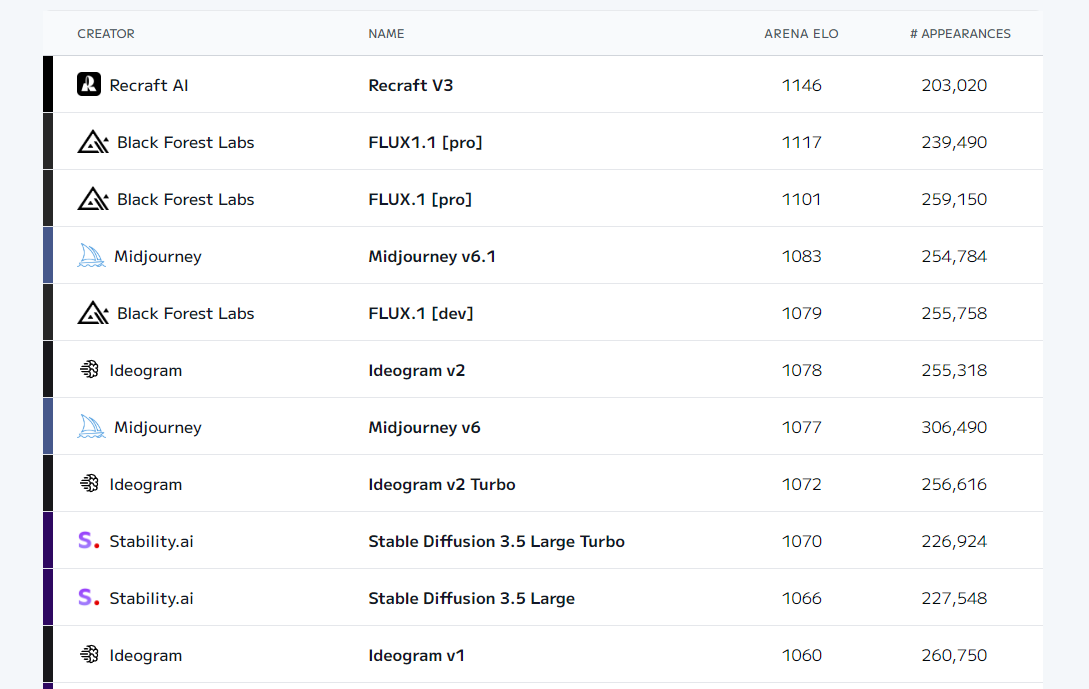
Task: Click the 306,490 appearances value
Action: [954, 427]
